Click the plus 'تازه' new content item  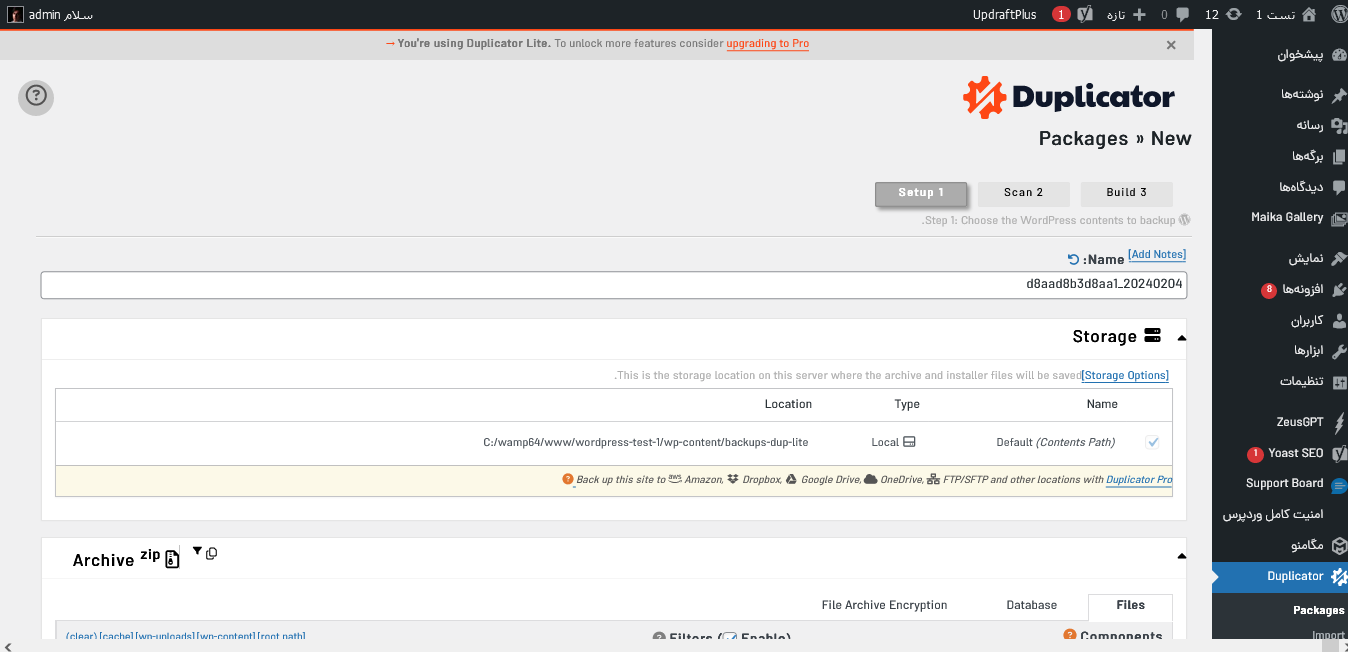coord(1126,14)
